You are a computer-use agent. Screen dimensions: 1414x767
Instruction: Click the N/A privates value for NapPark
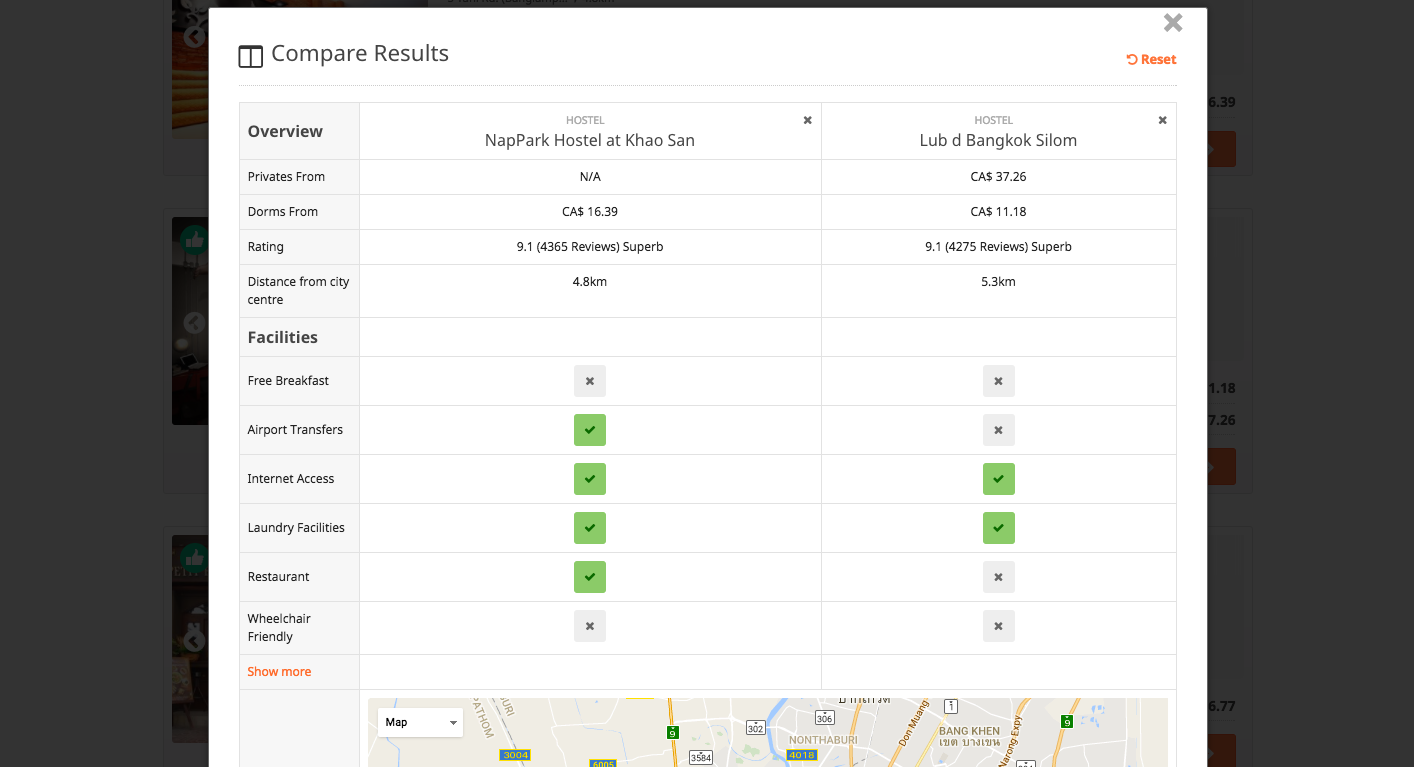(590, 177)
